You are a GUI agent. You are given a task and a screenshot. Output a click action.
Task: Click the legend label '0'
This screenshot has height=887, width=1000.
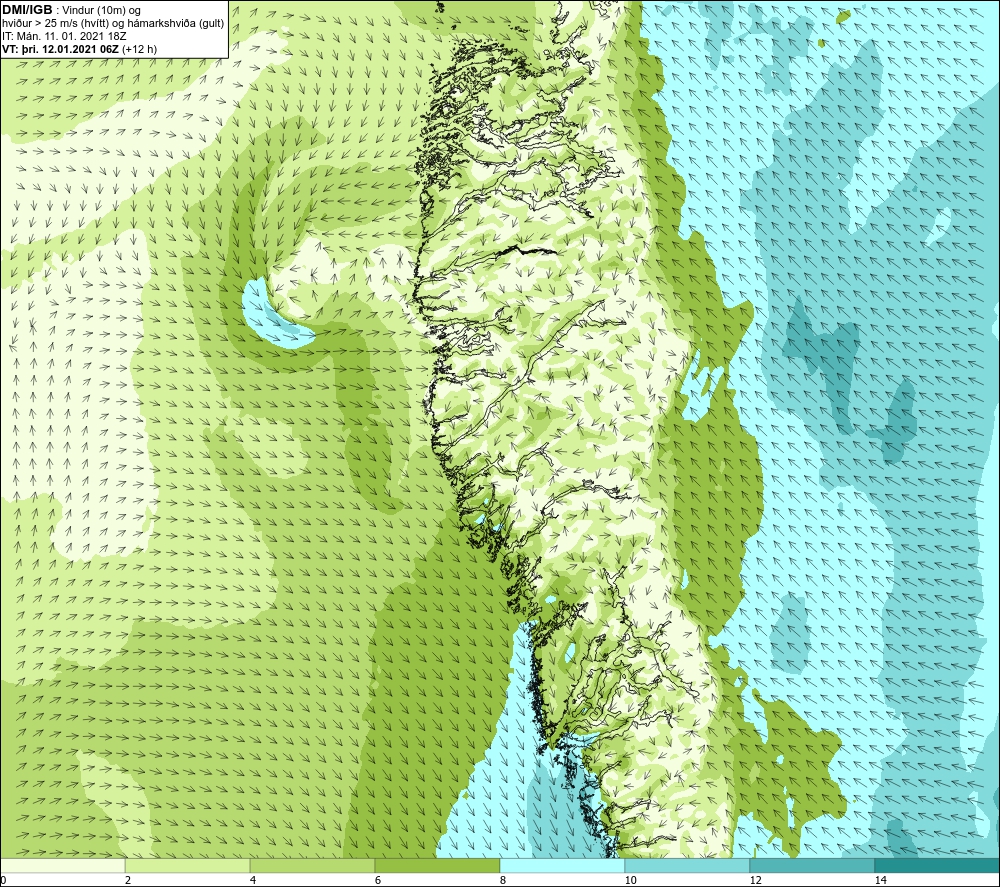click(x=4, y=880)
